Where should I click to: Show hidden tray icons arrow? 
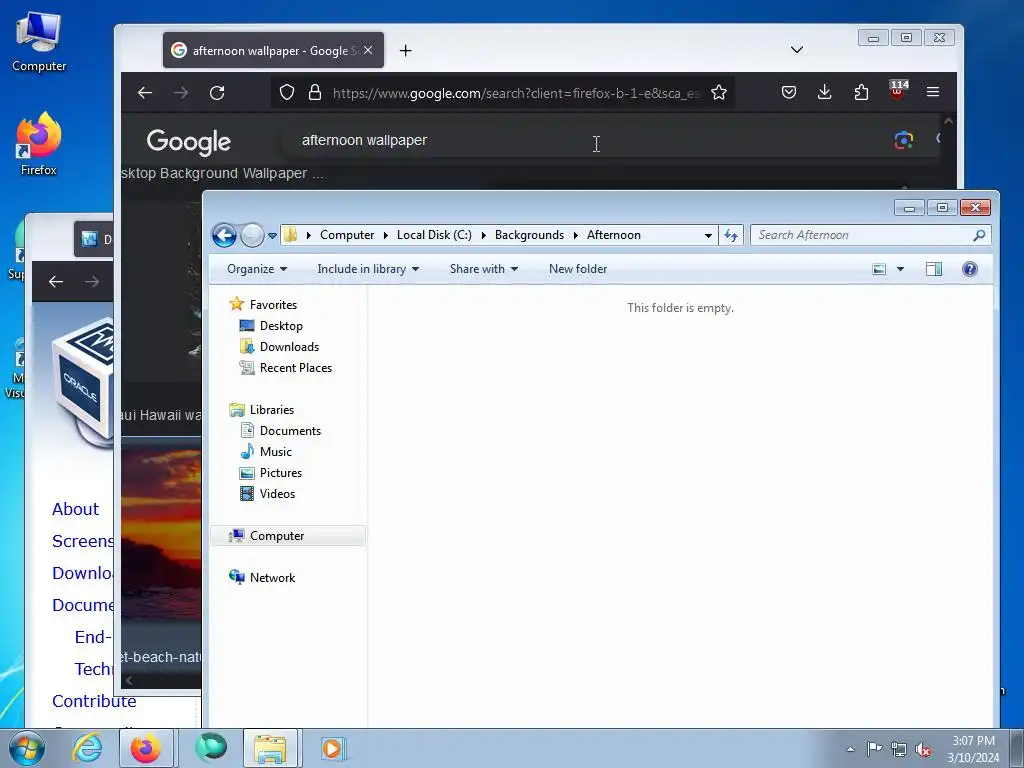[x=850, y=749]
